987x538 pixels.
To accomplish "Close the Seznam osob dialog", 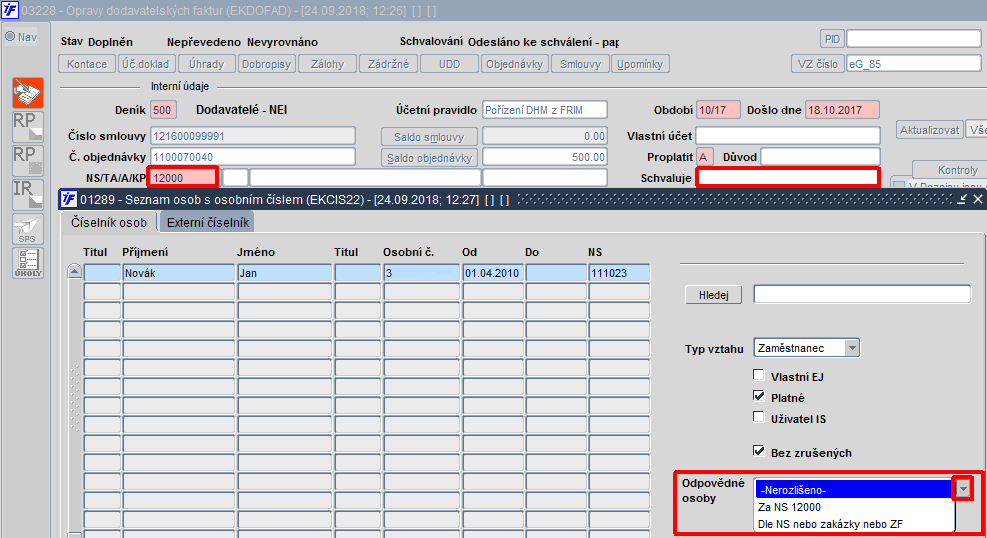I will click(x=978, y=199).
